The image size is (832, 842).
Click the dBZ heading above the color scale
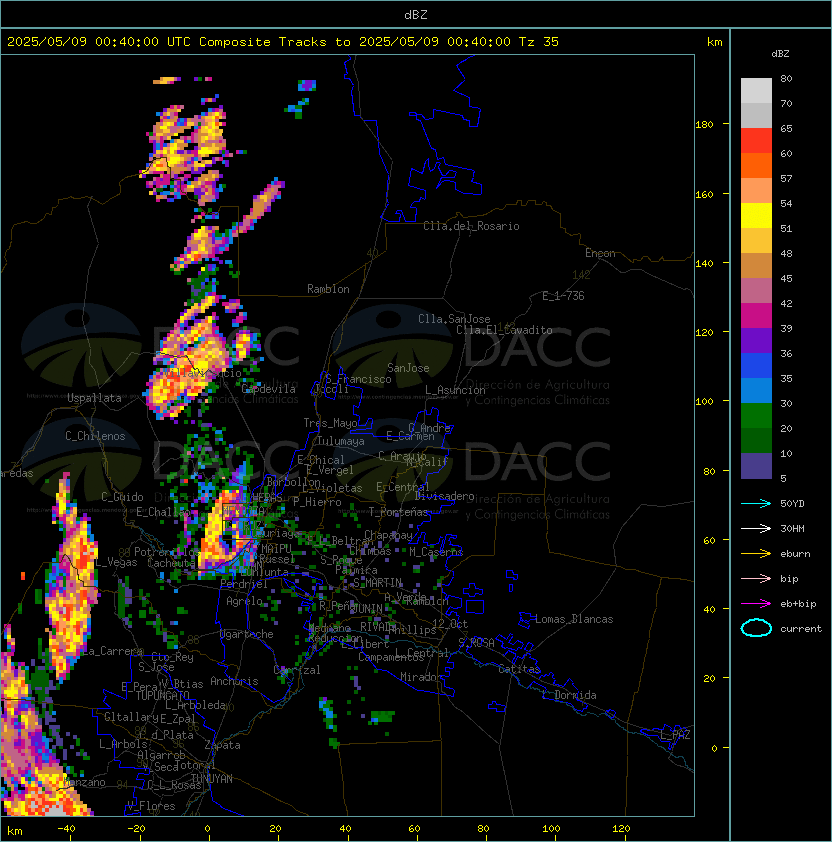click(x=780, y=54)
